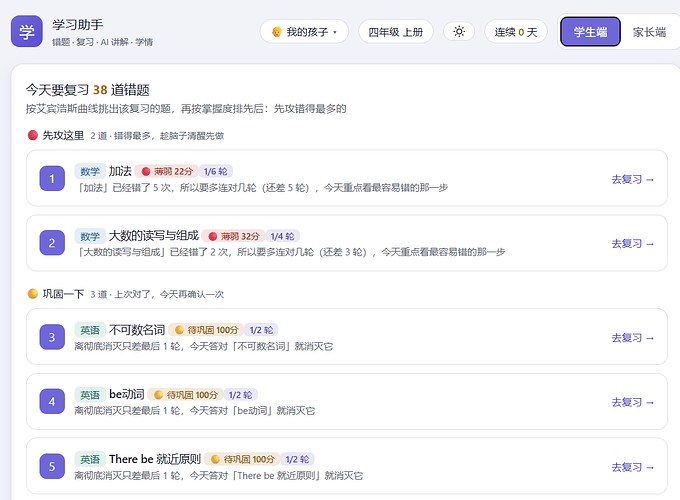
Task: Click the 数学 tag on 加法 card
Action: coord(90,171)
